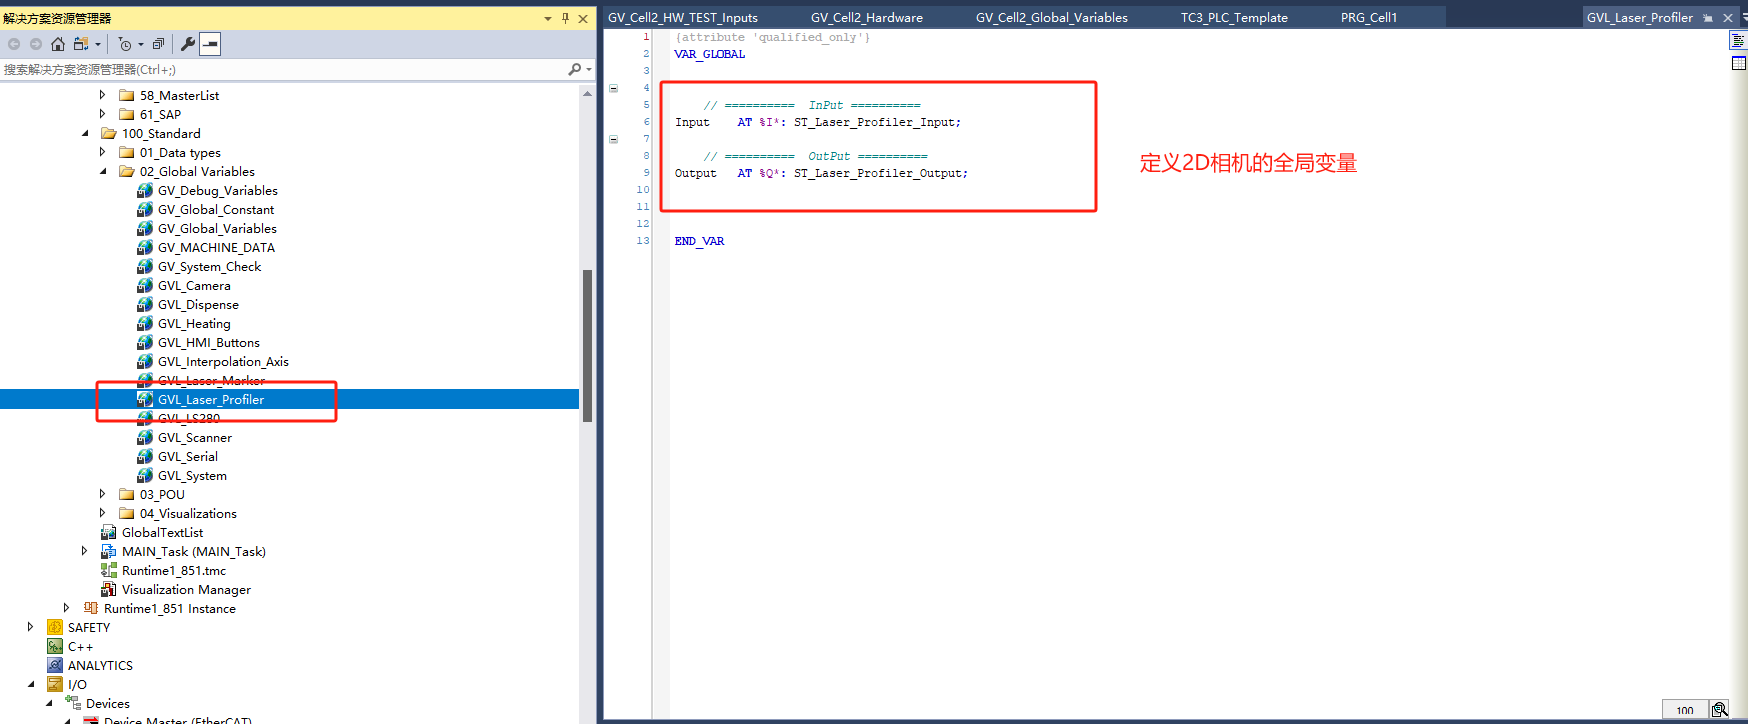
Task: Close the GVL_Laser_Profiler tab
Action: [x=1728, y=18]
